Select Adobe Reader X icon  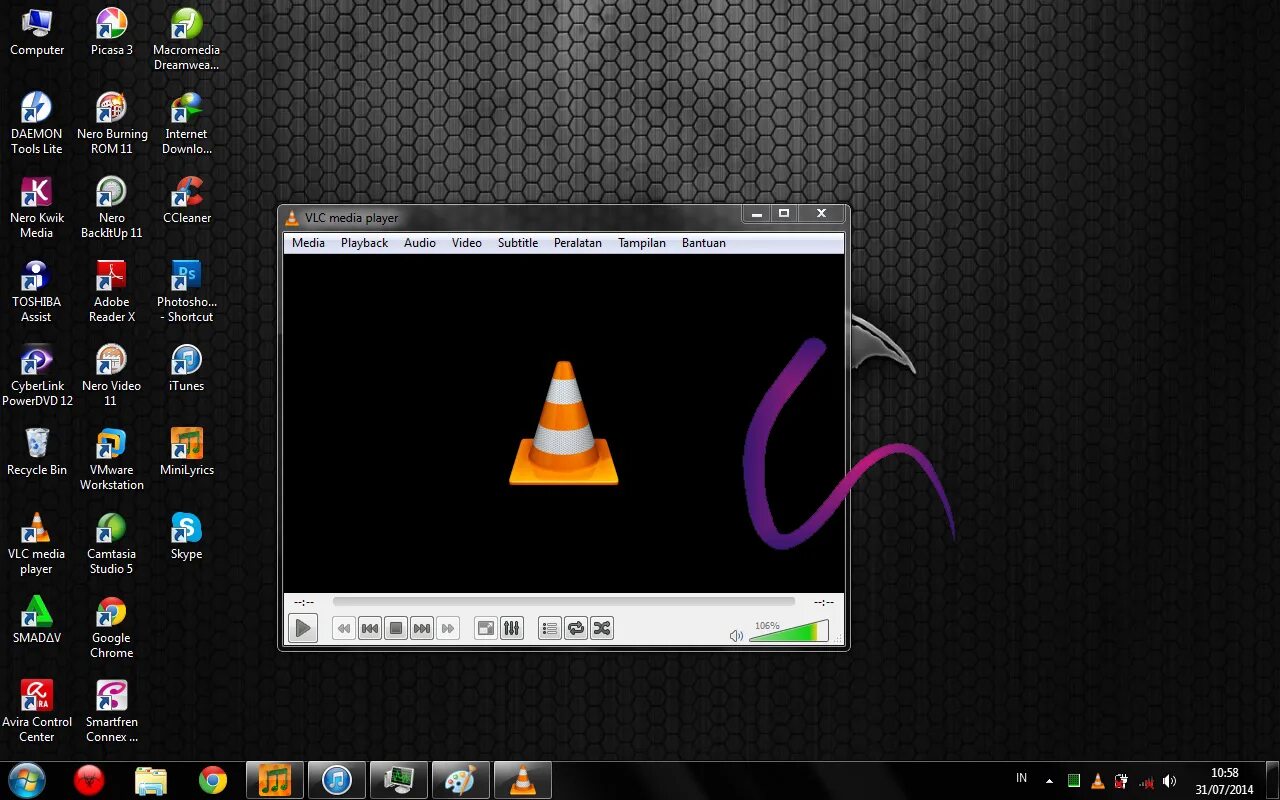coord(112,292)
